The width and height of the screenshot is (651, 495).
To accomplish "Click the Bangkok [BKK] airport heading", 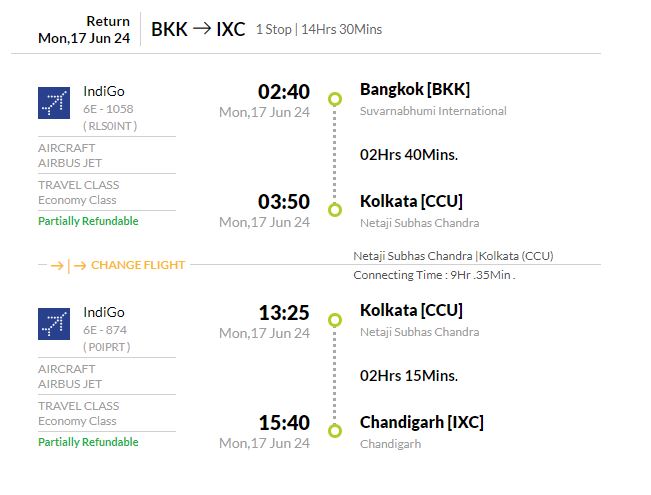I will (415, 90).
